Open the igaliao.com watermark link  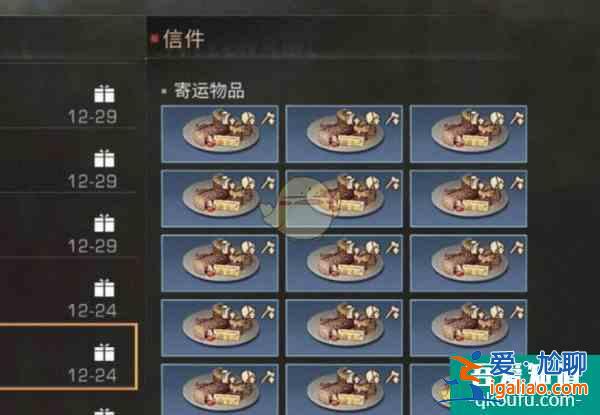538,389
